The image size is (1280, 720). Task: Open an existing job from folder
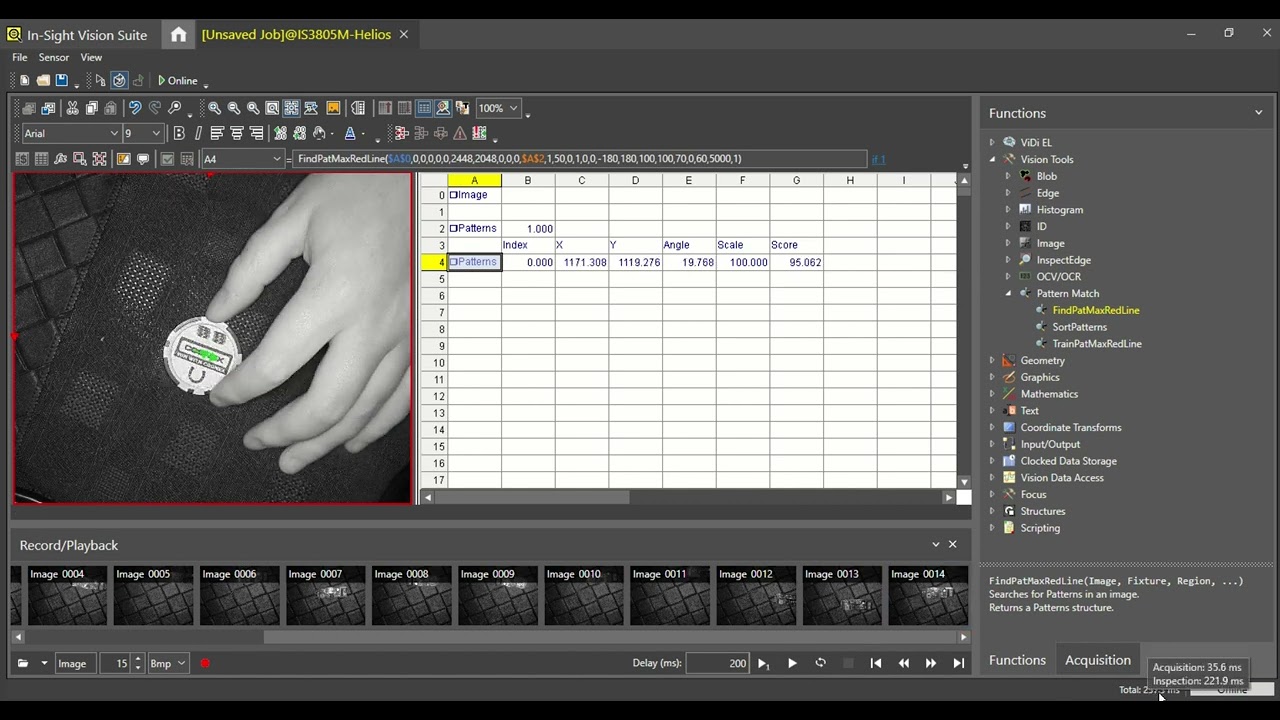pyautogui.click(x=43, y=81)
